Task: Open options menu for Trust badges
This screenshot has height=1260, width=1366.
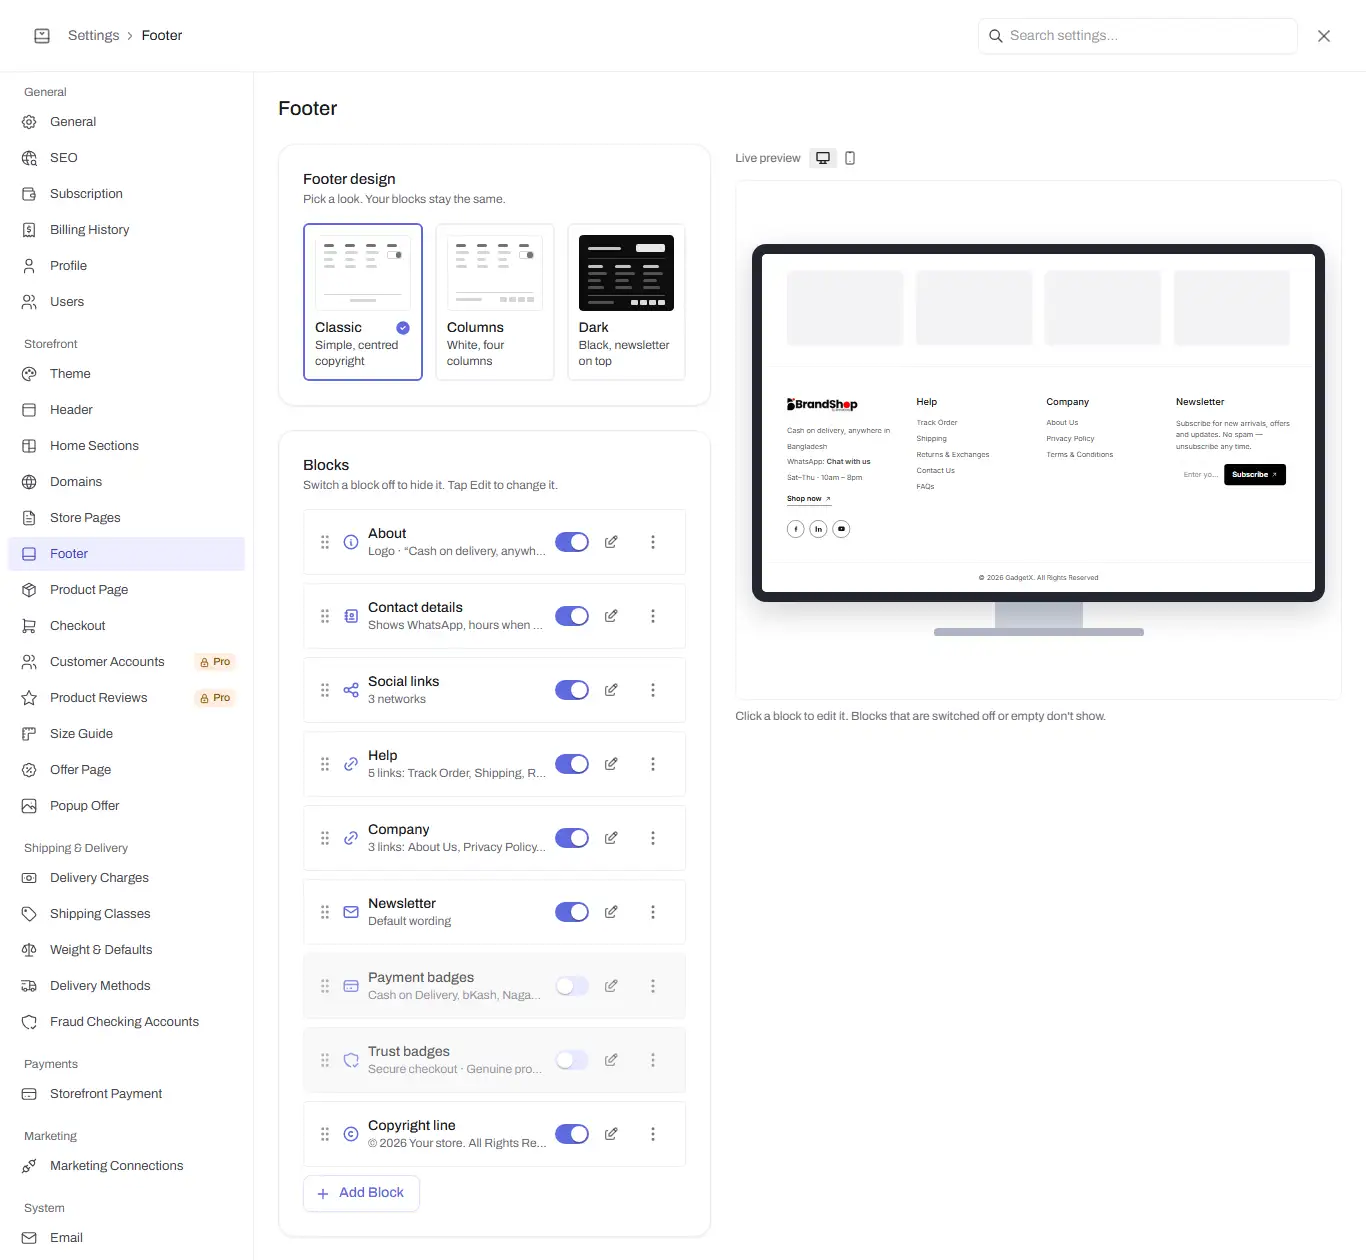Action: click(653, 1060)
